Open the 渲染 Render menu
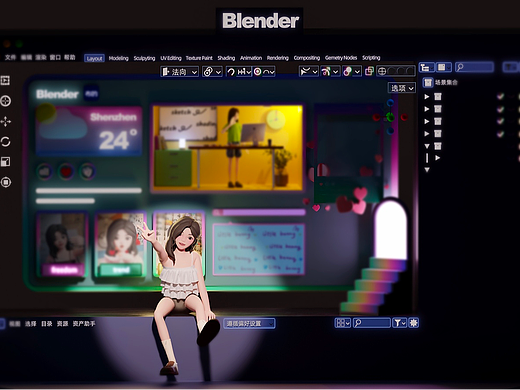520x390 pixels. [x=41, y=57]
